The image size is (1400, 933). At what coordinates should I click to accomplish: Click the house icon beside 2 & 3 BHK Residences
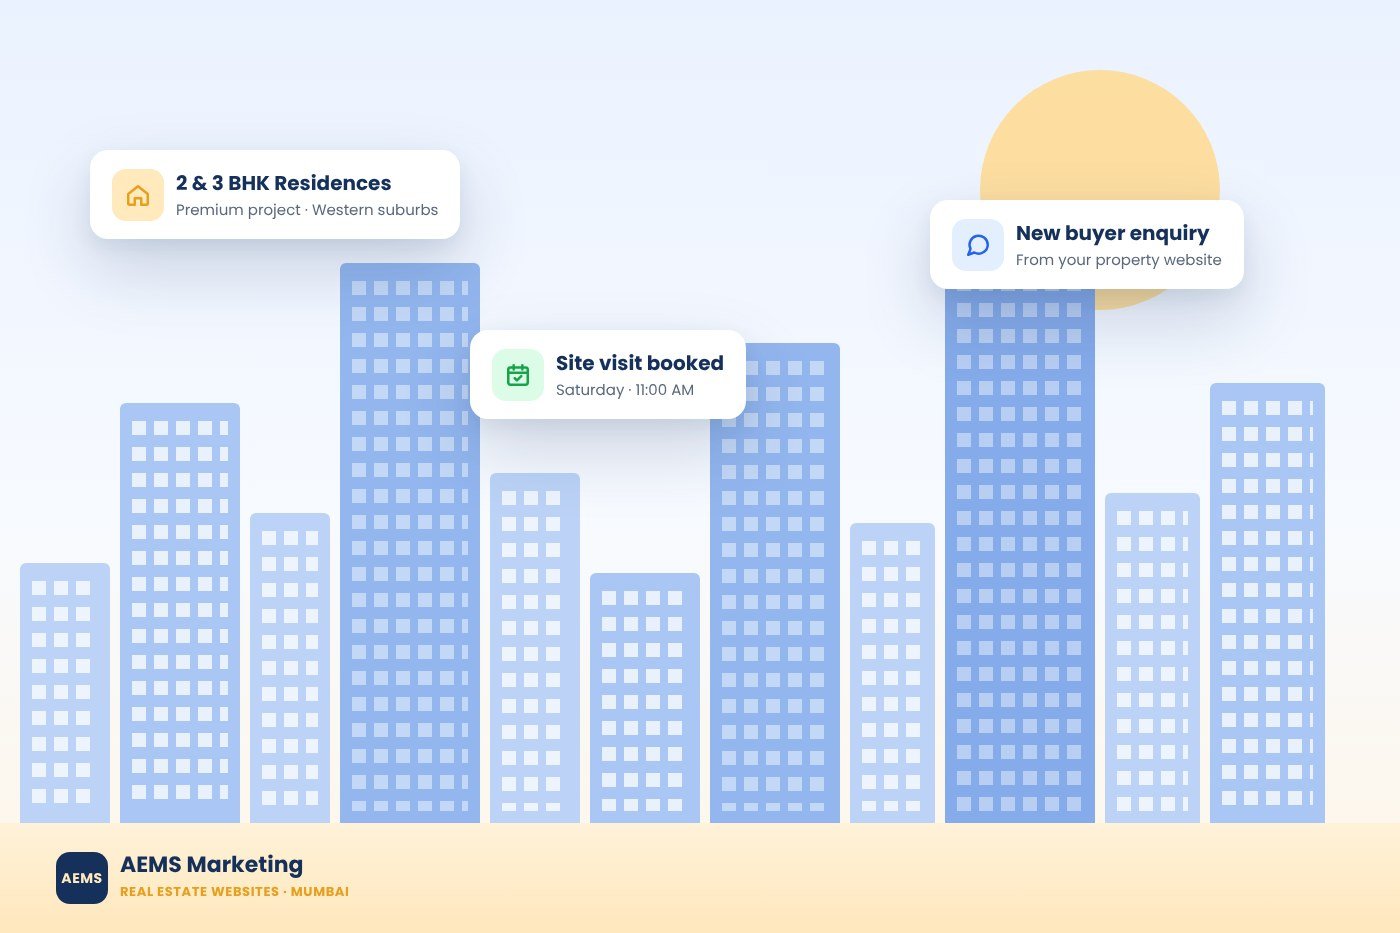pyautogui.click(x=138, y=195)
